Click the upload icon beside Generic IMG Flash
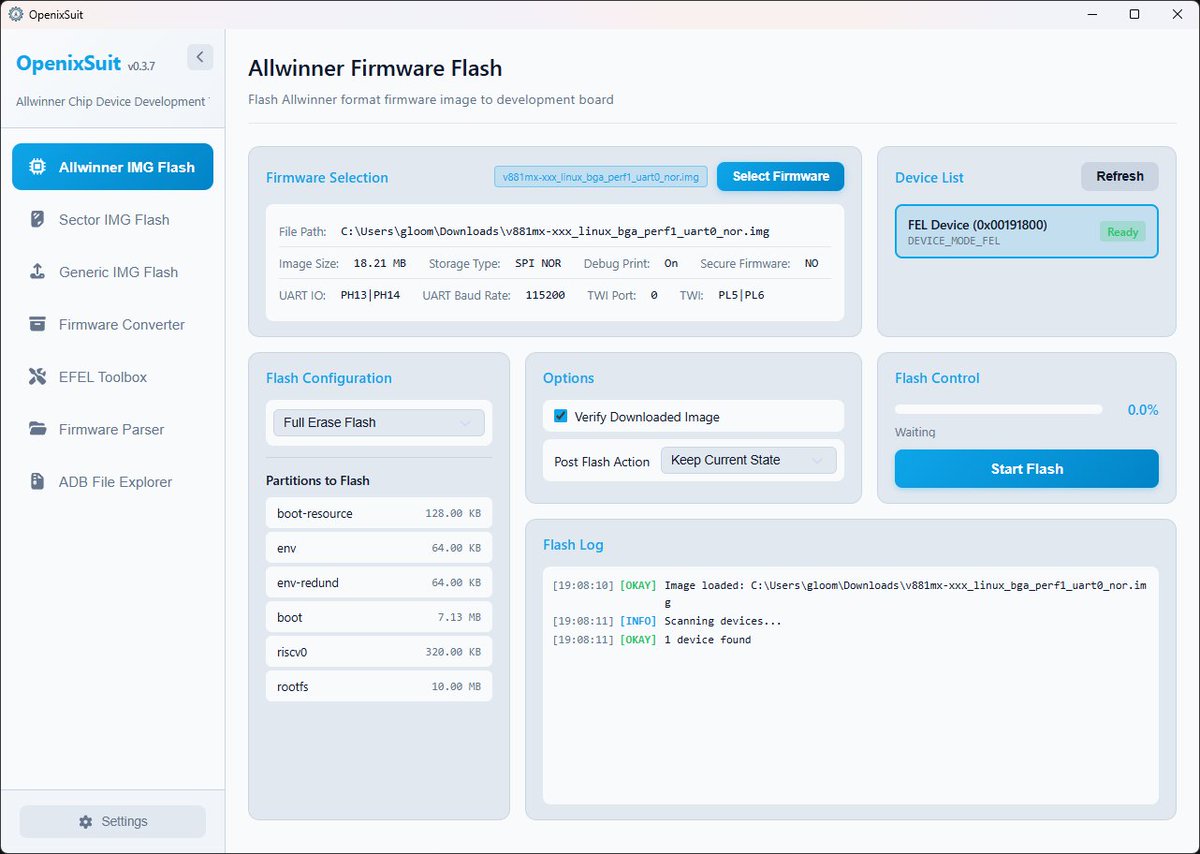The height and width of the screenshot is (854, 1200). pos(37,272)
